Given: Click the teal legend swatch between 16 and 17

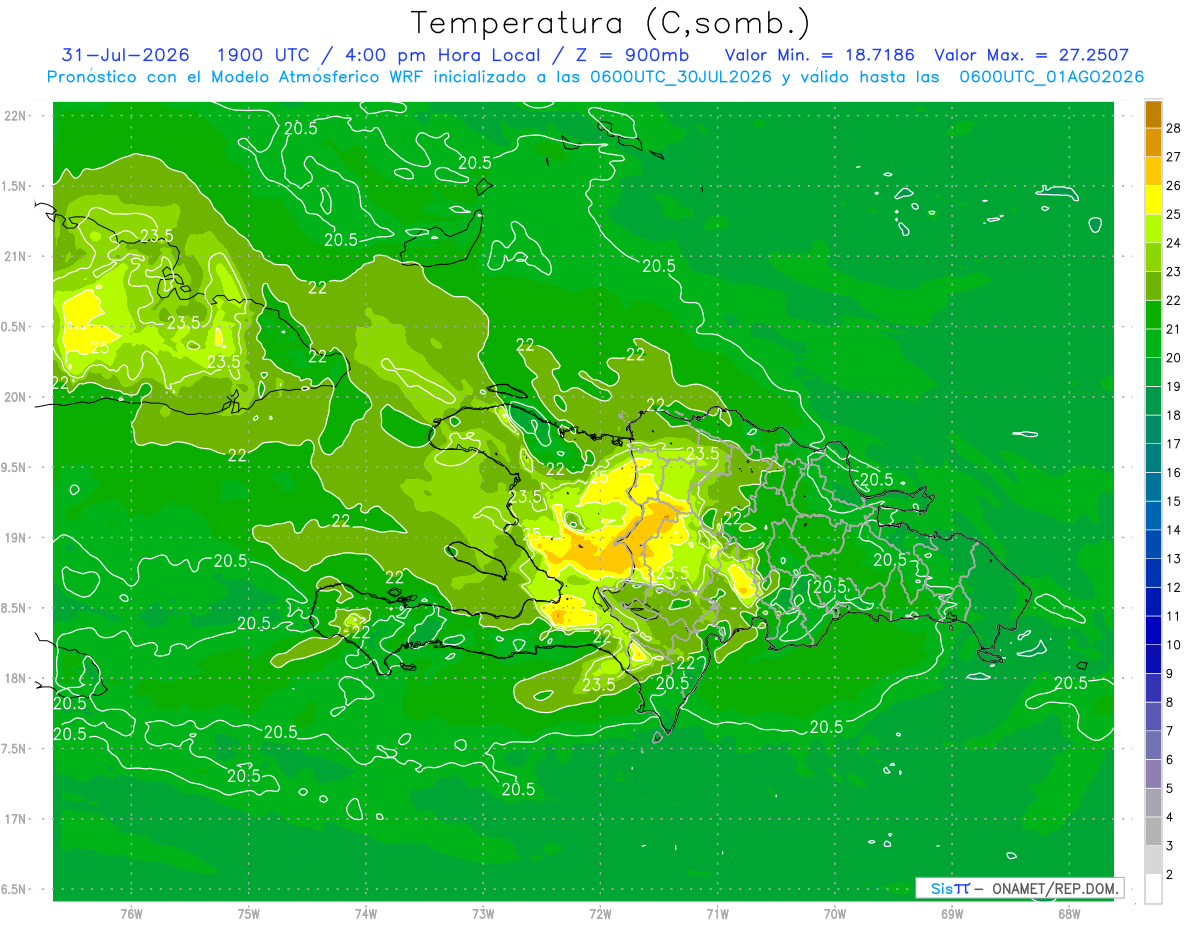Looking at the screenshot, I should [x=1153, y=458].
